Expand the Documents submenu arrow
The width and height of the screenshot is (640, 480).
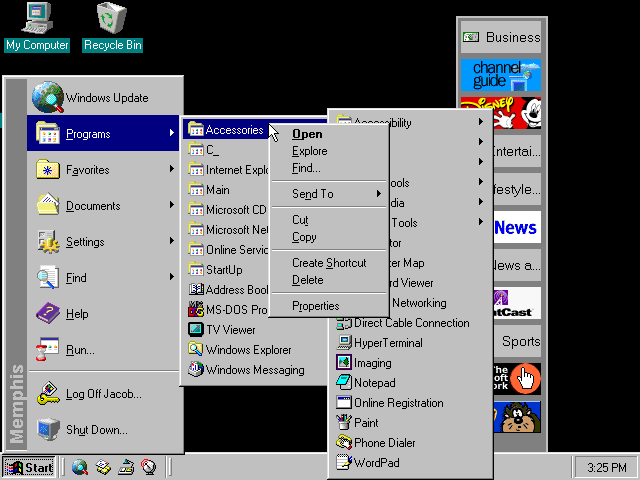click(172, 204)
